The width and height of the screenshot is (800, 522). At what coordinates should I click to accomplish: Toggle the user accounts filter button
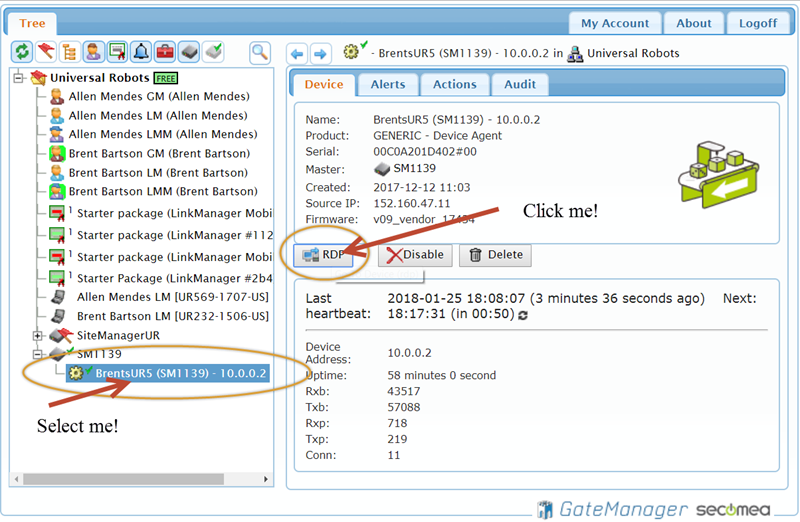tap(93, 52)
